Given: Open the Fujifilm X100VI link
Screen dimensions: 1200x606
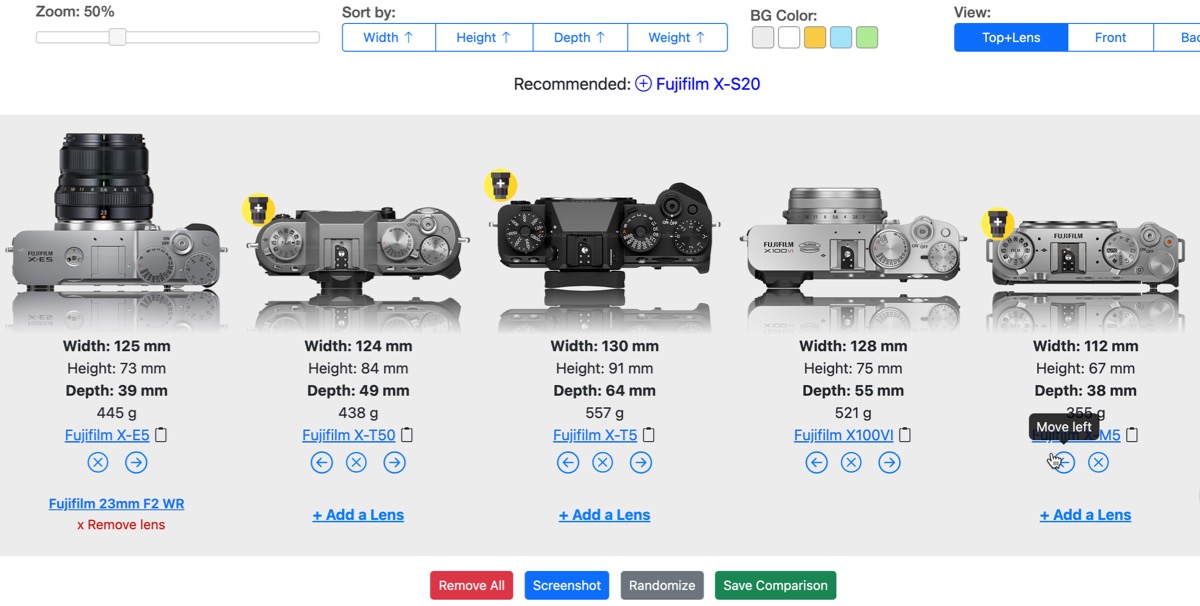Looking at the screenshot, I should point(844,435).
